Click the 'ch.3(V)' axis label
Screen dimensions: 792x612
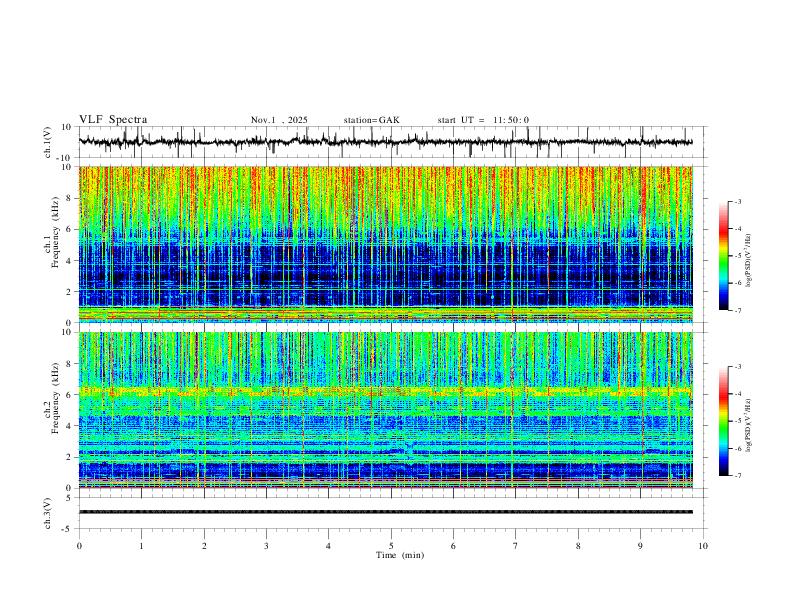point(48,513)
